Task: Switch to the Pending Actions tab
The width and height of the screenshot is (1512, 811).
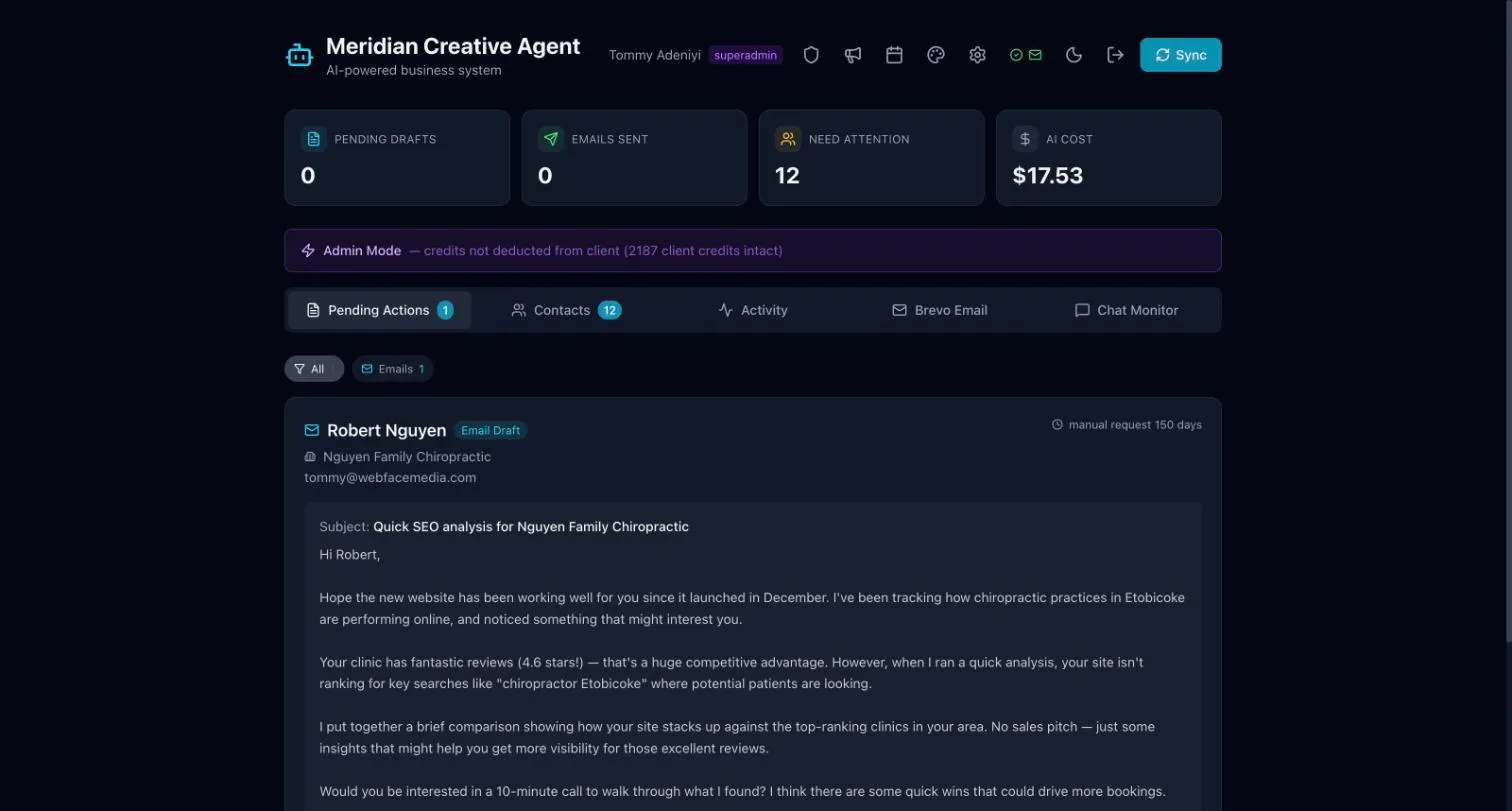Action: (x=380, y=310)
